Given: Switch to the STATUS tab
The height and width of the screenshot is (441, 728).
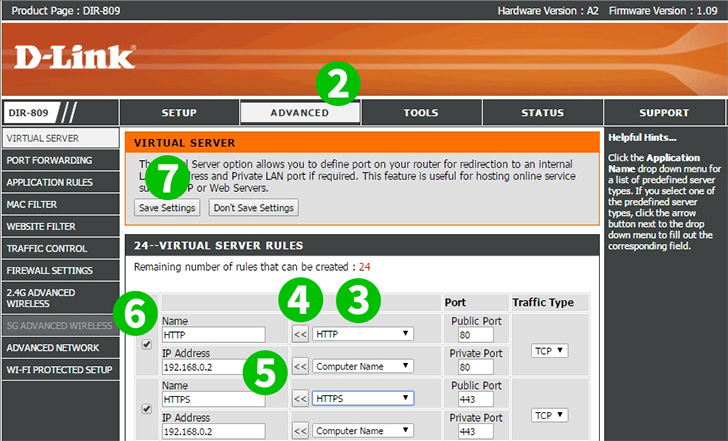Looking at the screenshot, I should [542, 112].
